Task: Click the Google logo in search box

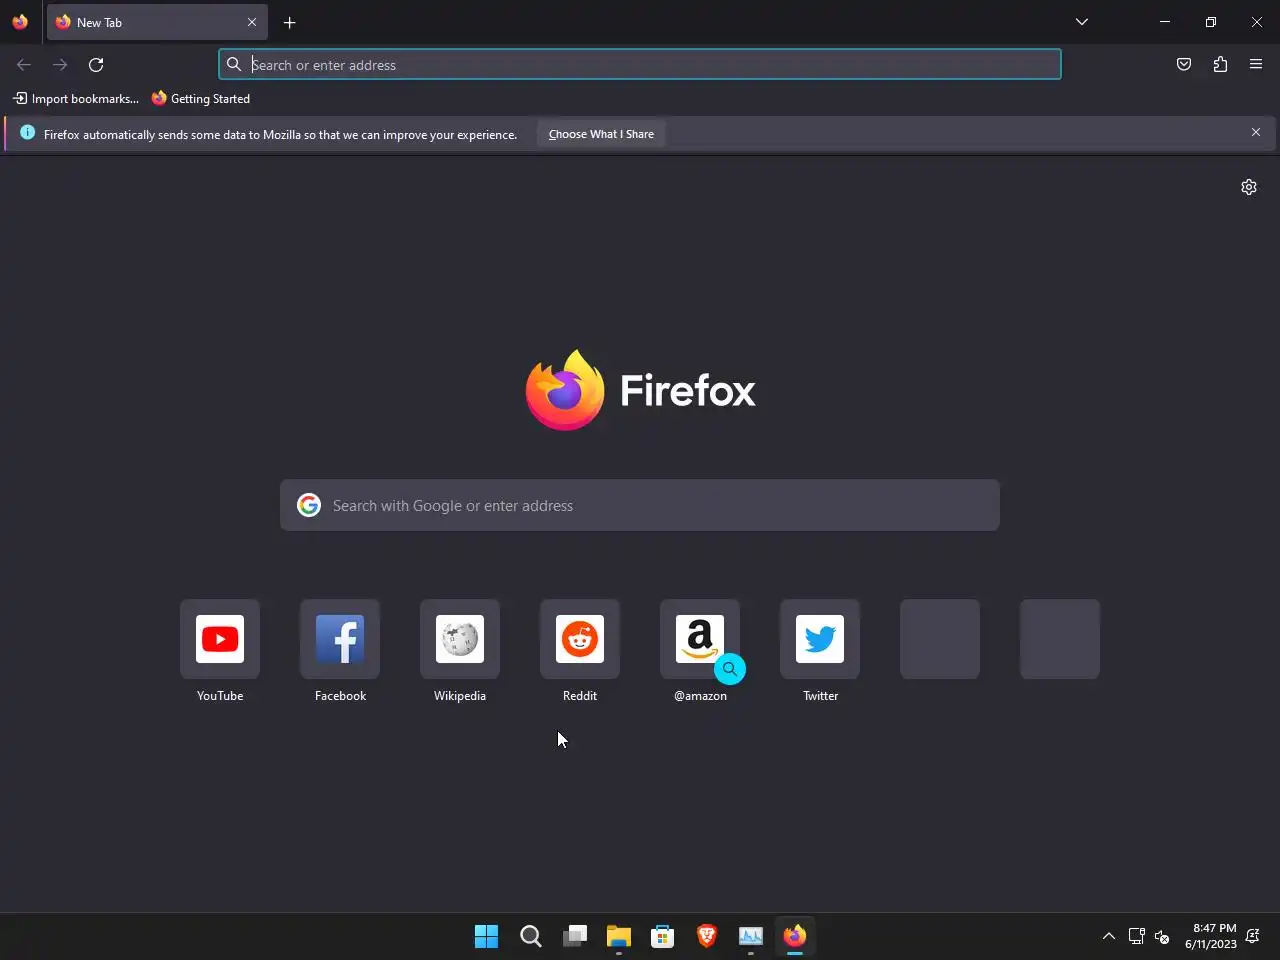Action: [309, 505]
